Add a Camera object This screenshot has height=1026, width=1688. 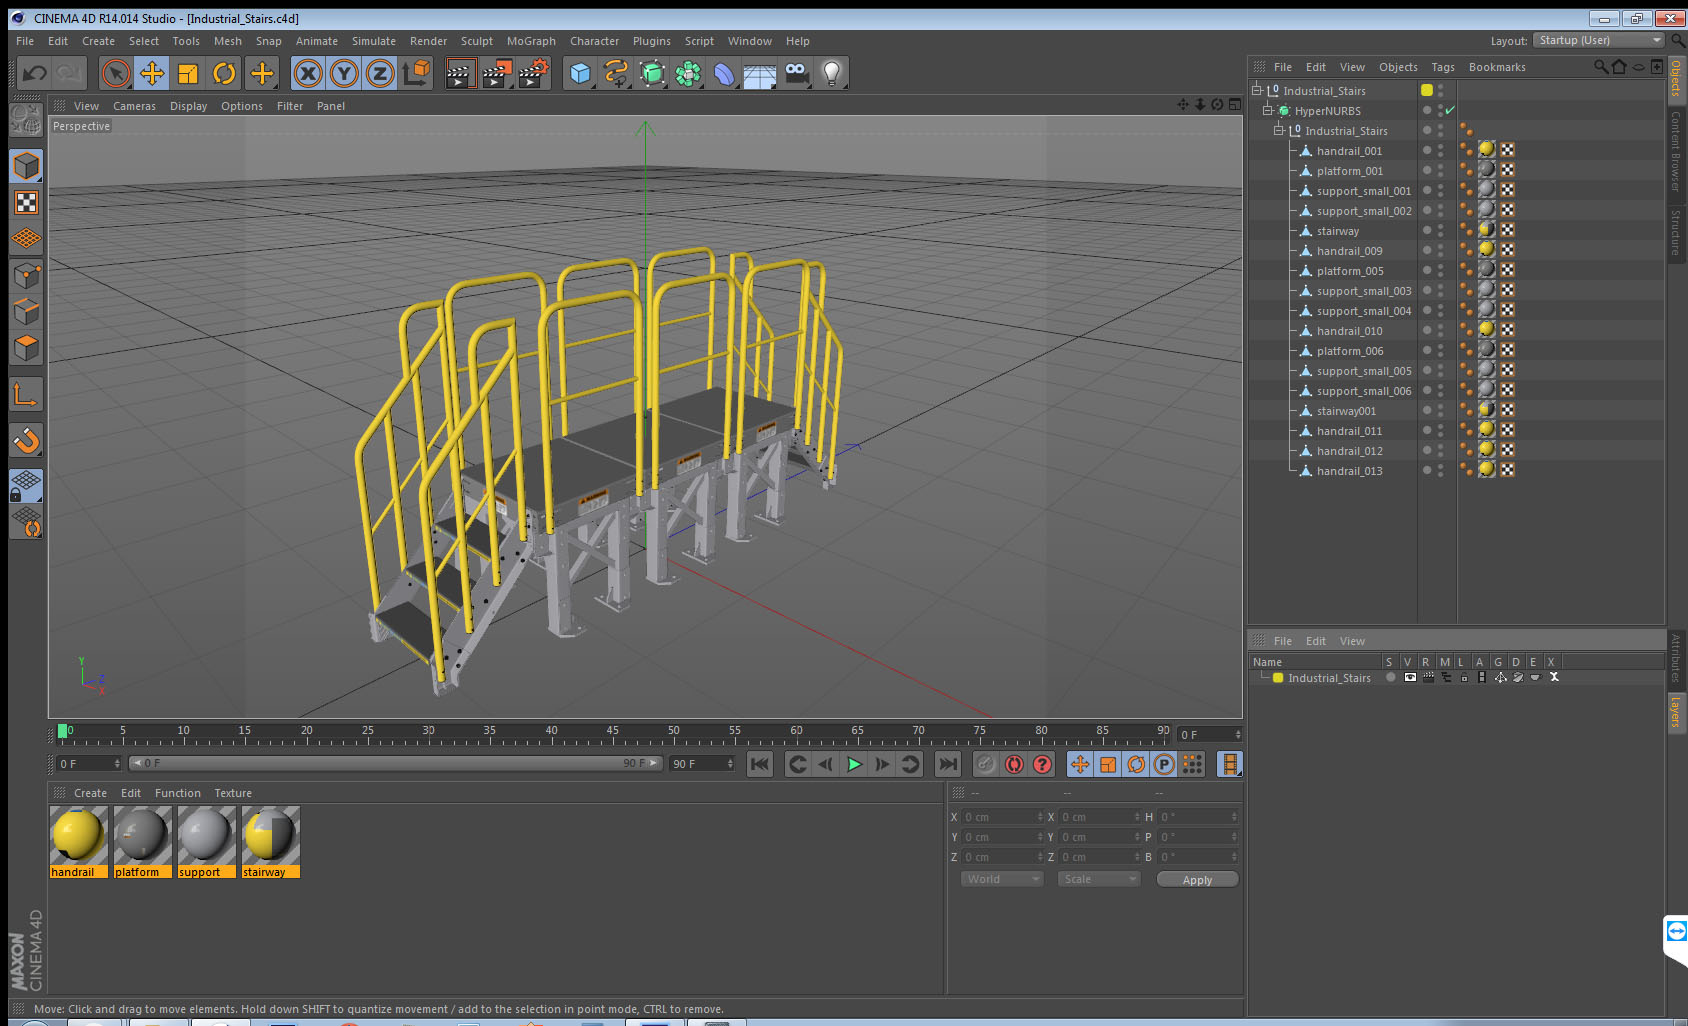click(x=797, y=73)
